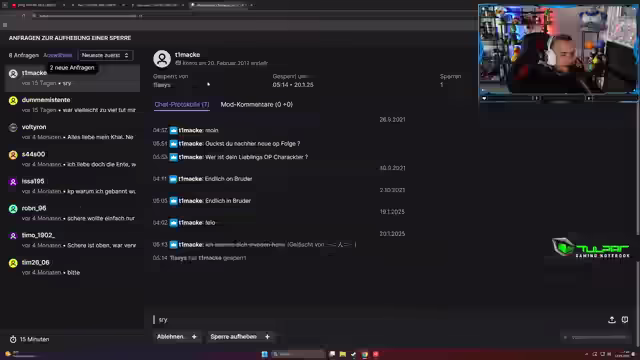Switch to the Mod-Kommentare tab
640x360 pixels.
coord(256,104)
